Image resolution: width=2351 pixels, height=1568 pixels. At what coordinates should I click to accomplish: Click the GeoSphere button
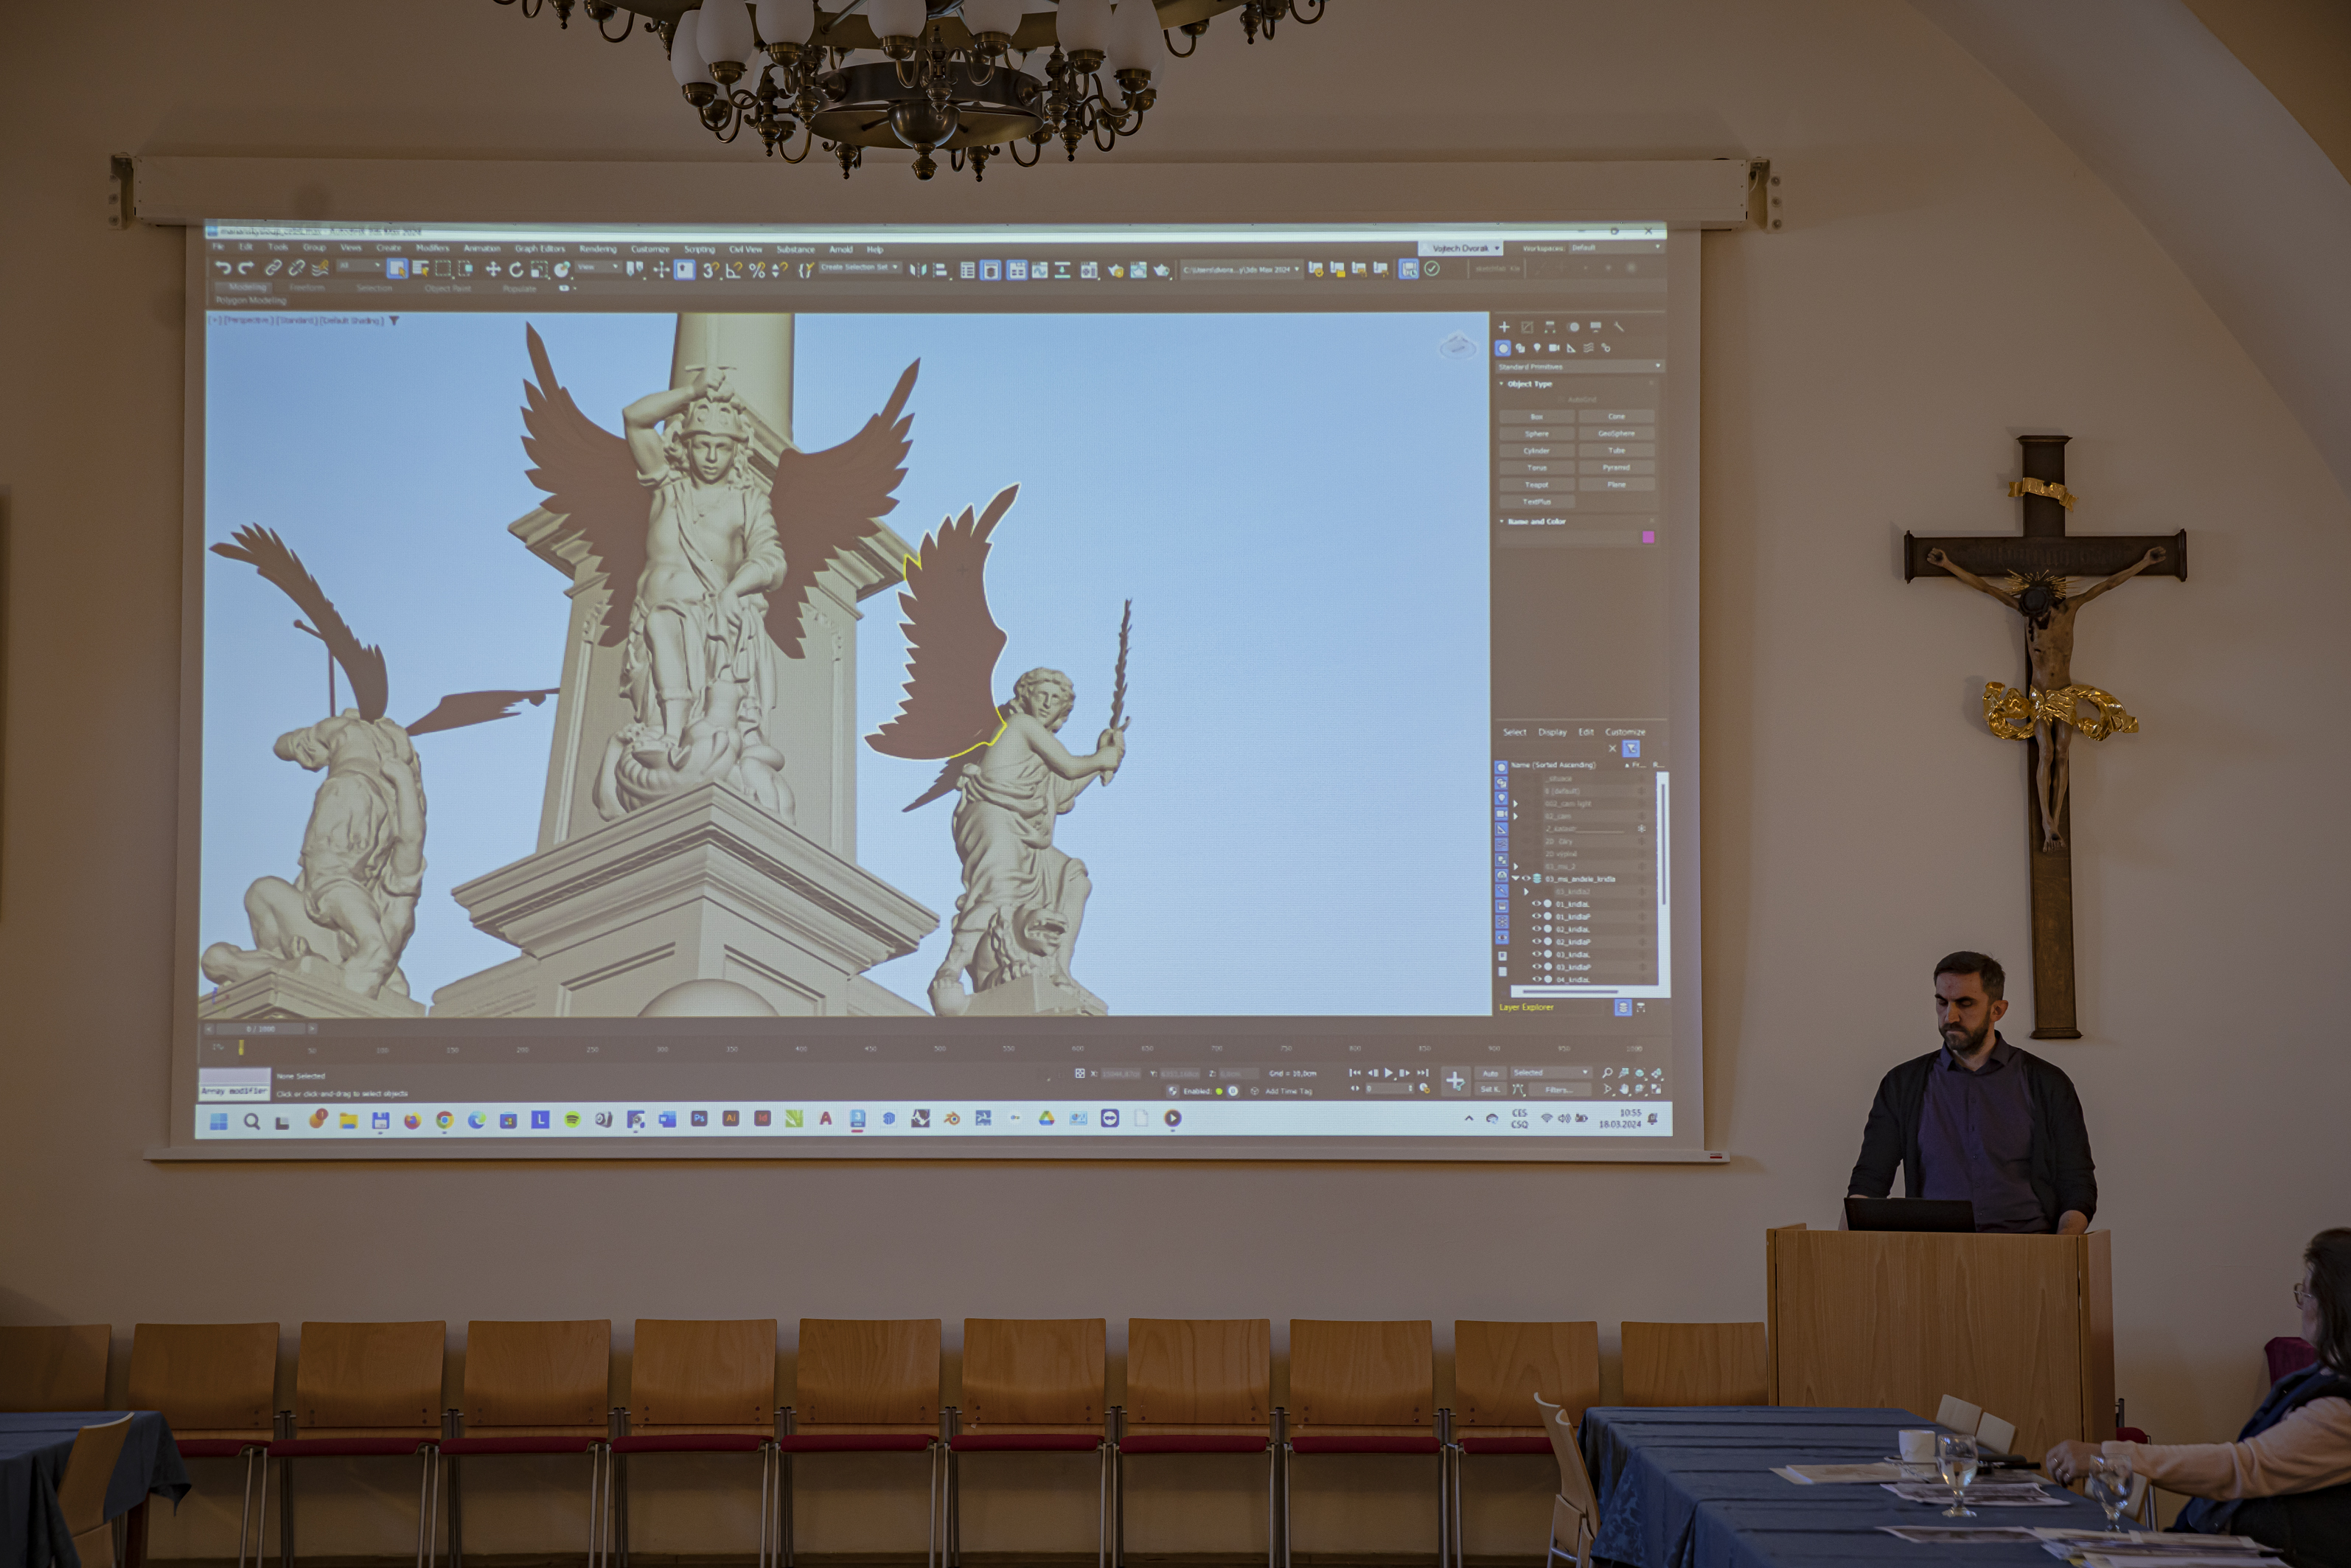1616,434
